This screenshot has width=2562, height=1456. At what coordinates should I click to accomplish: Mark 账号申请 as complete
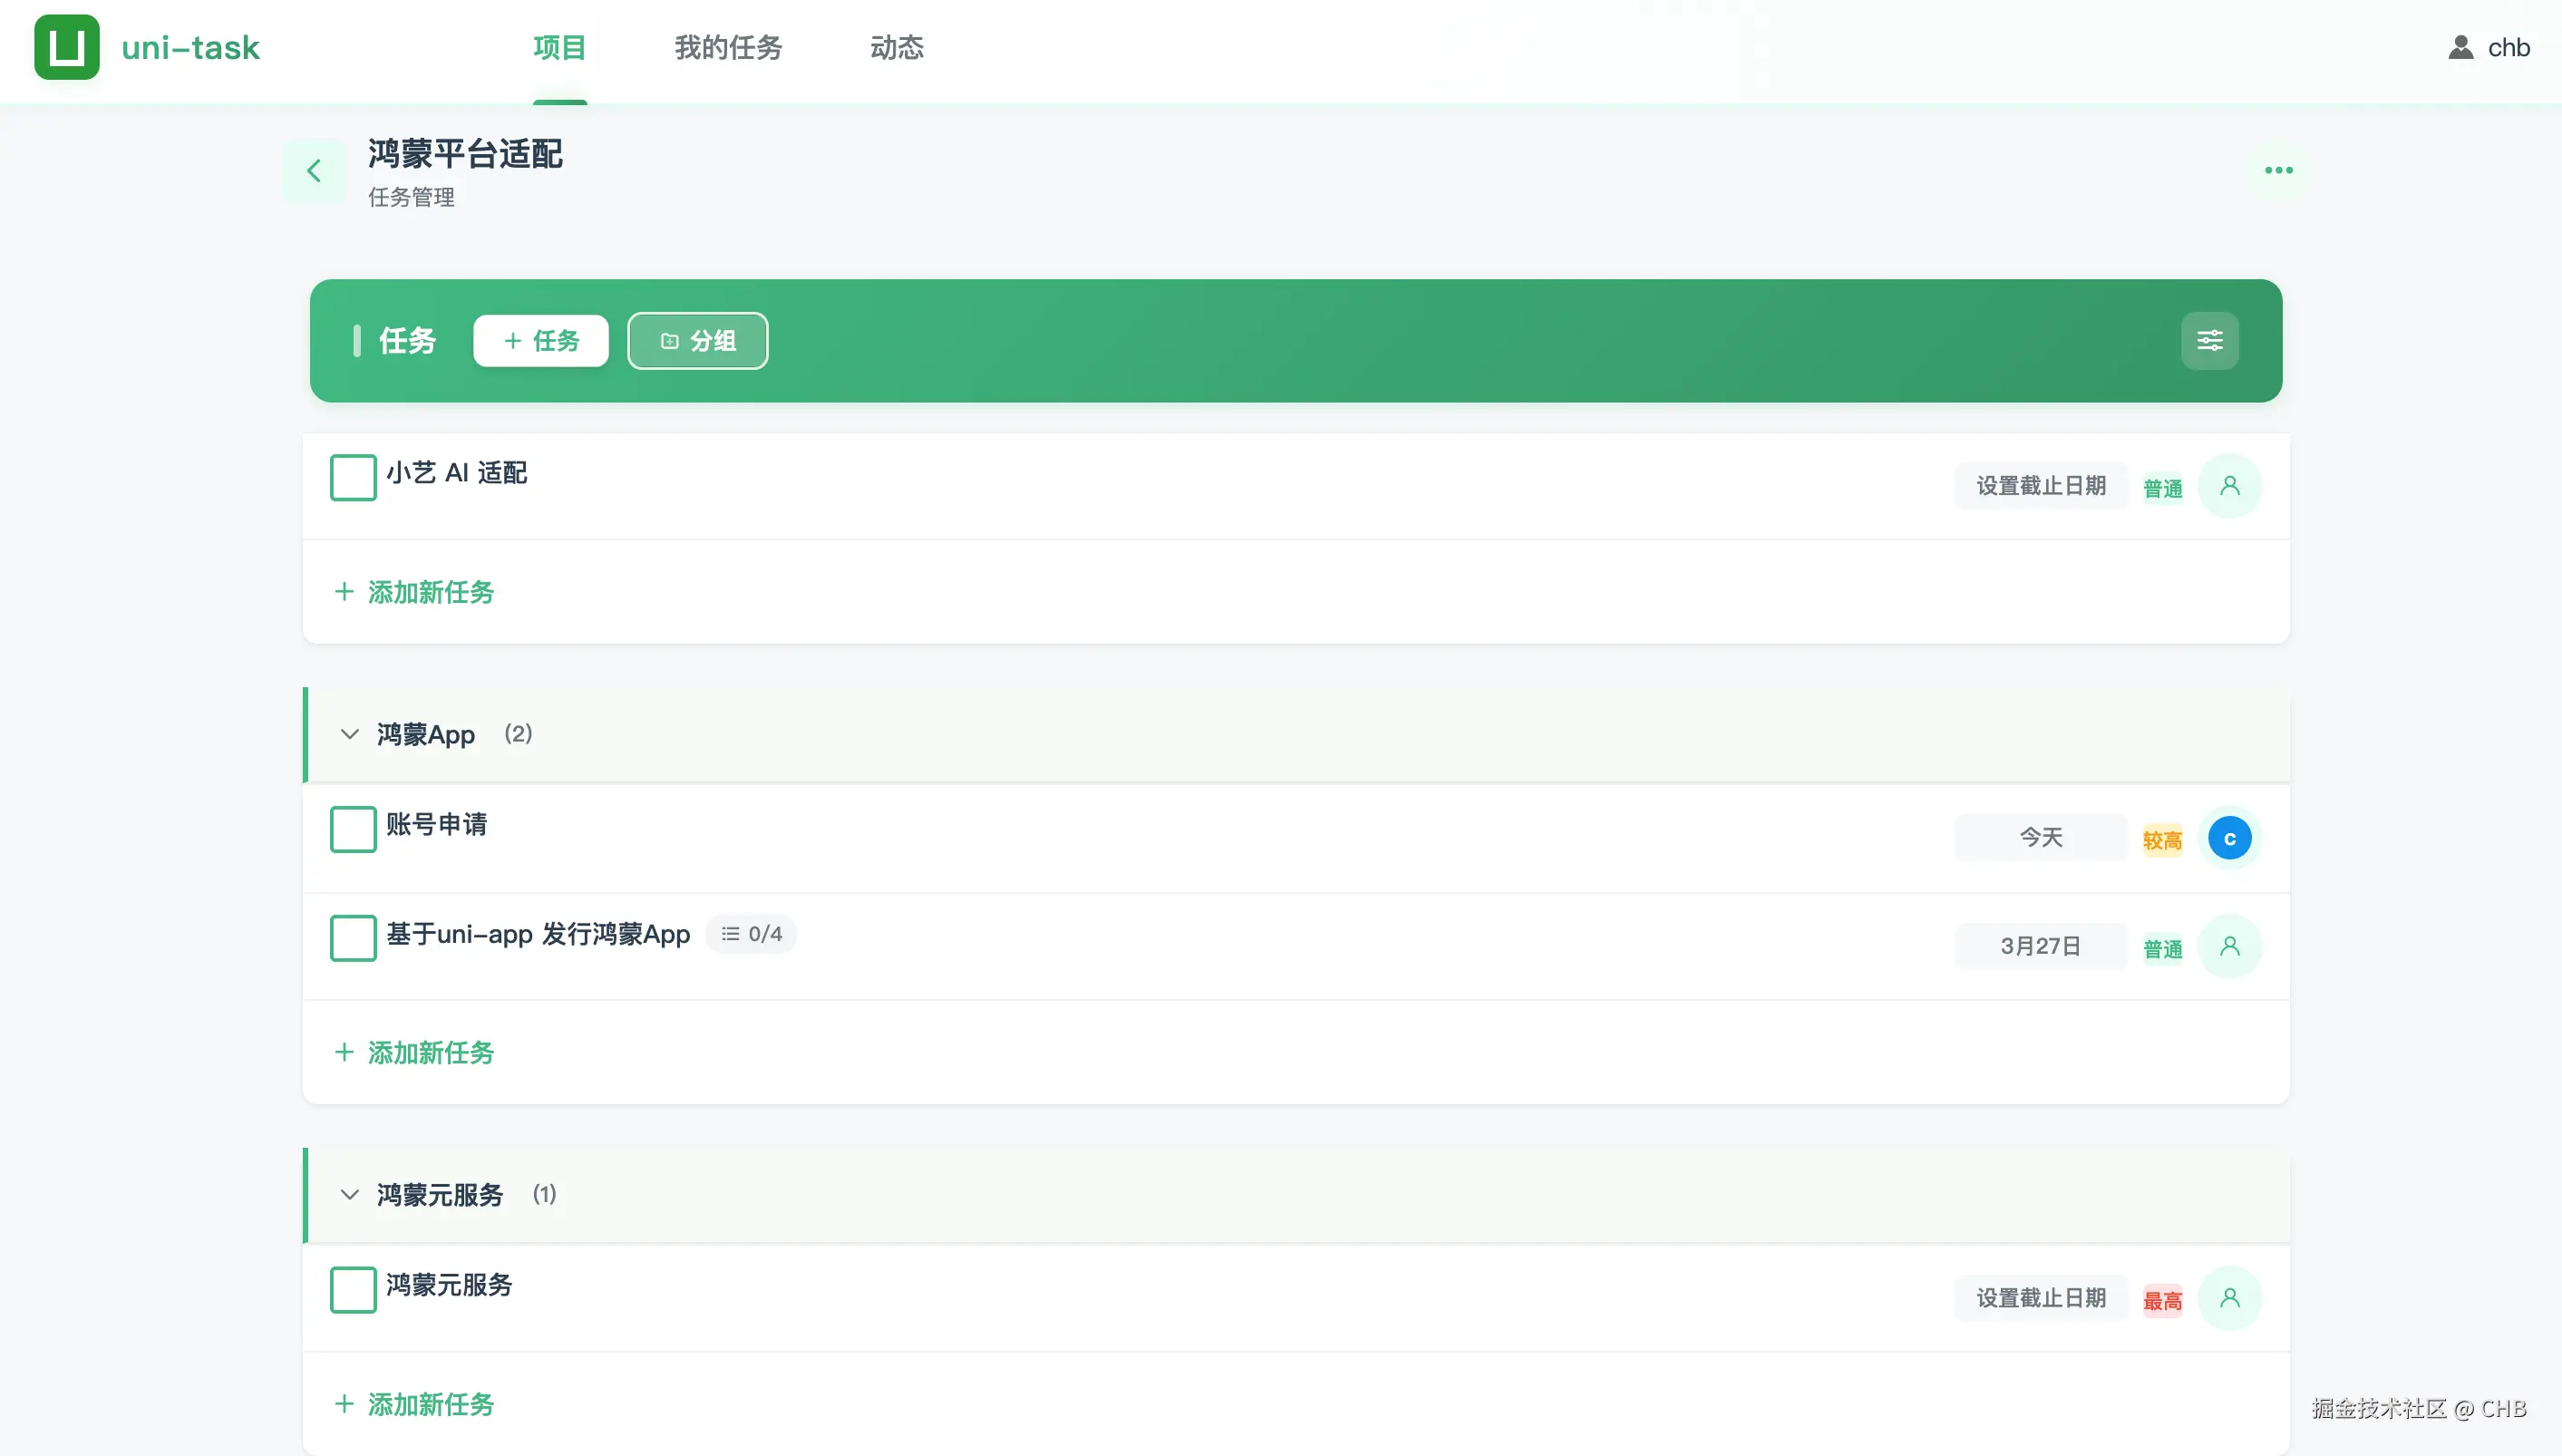tap(353, 830)
